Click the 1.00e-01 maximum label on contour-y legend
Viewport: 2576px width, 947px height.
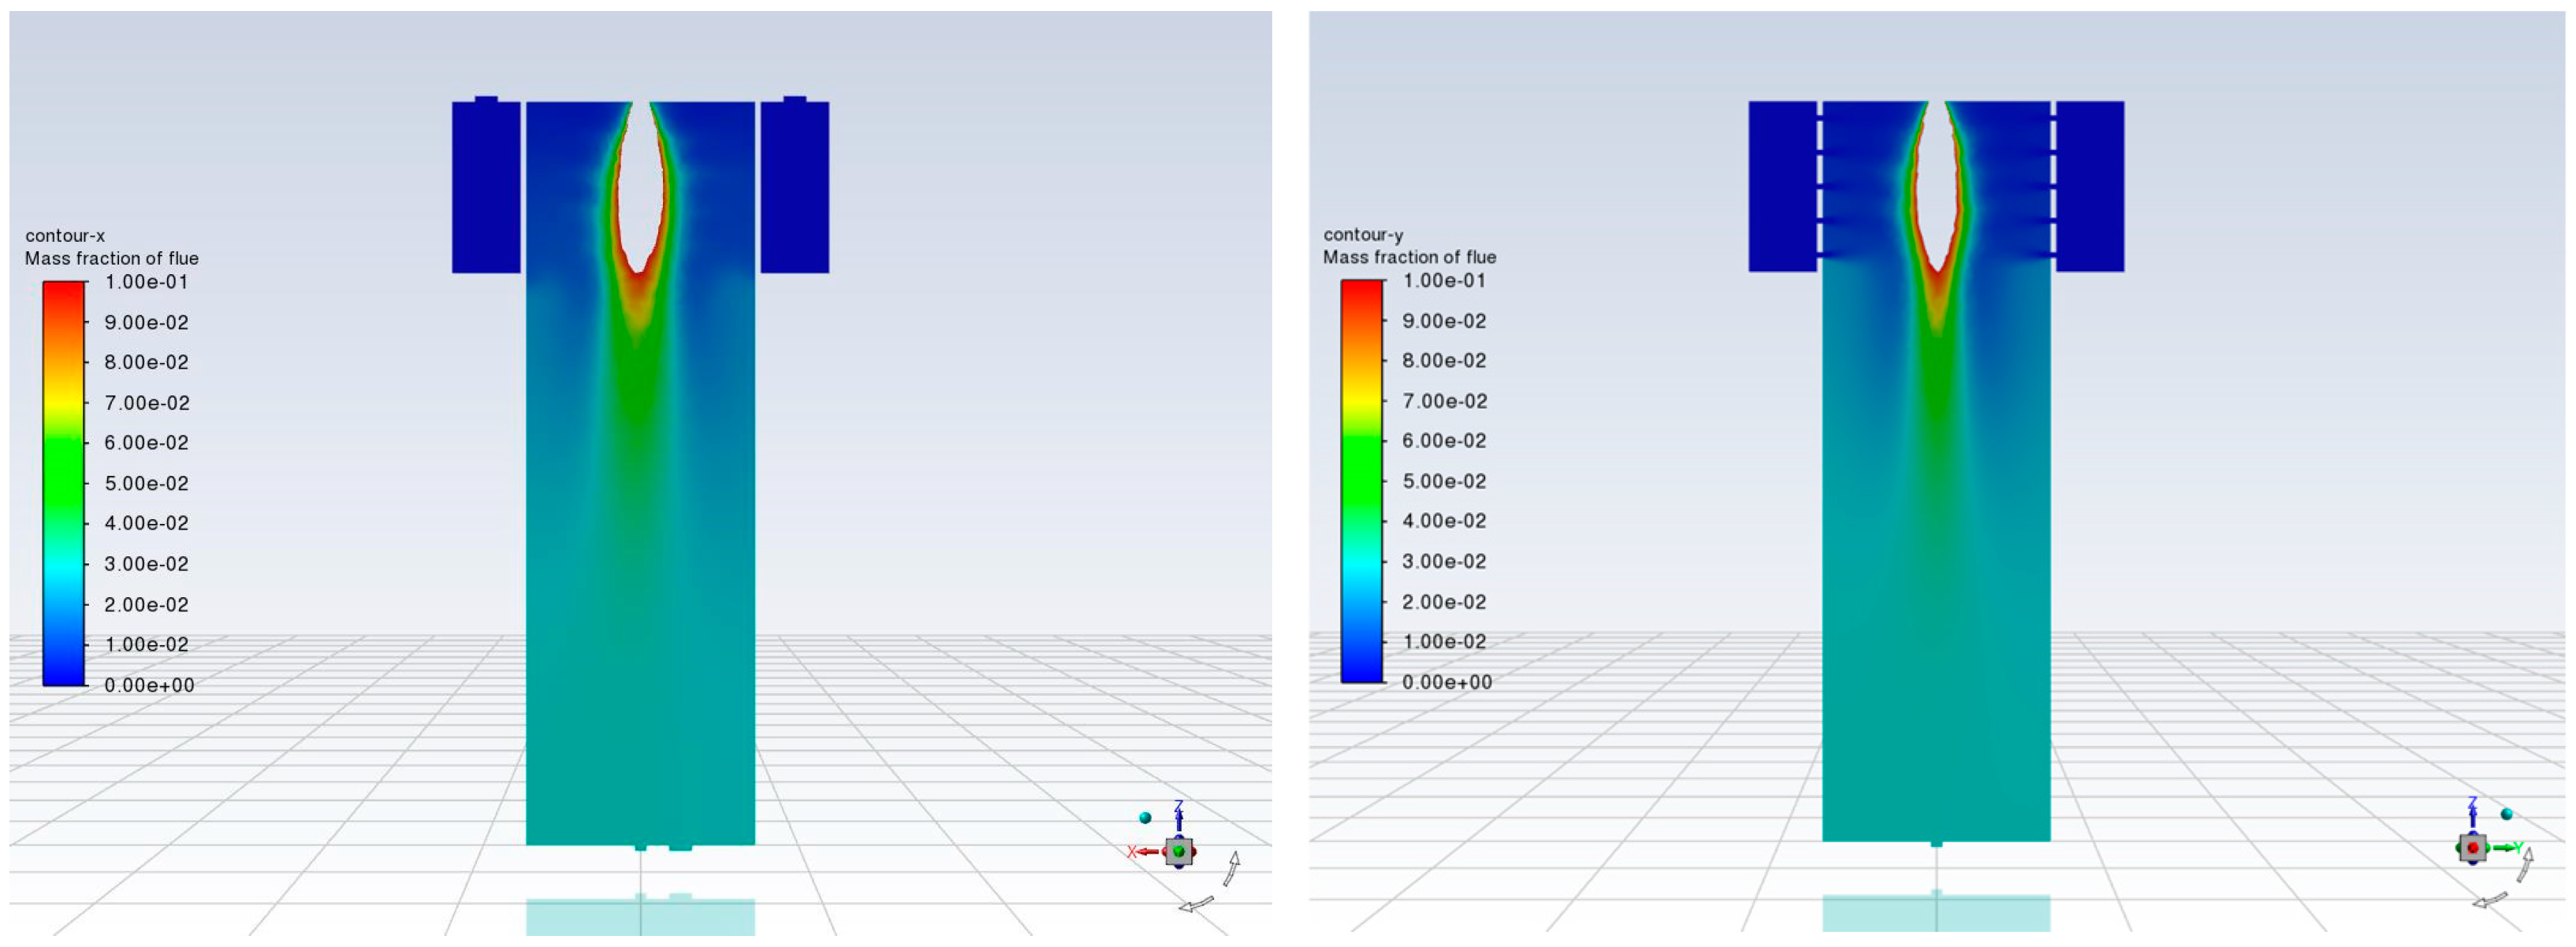pos(1444,281)
